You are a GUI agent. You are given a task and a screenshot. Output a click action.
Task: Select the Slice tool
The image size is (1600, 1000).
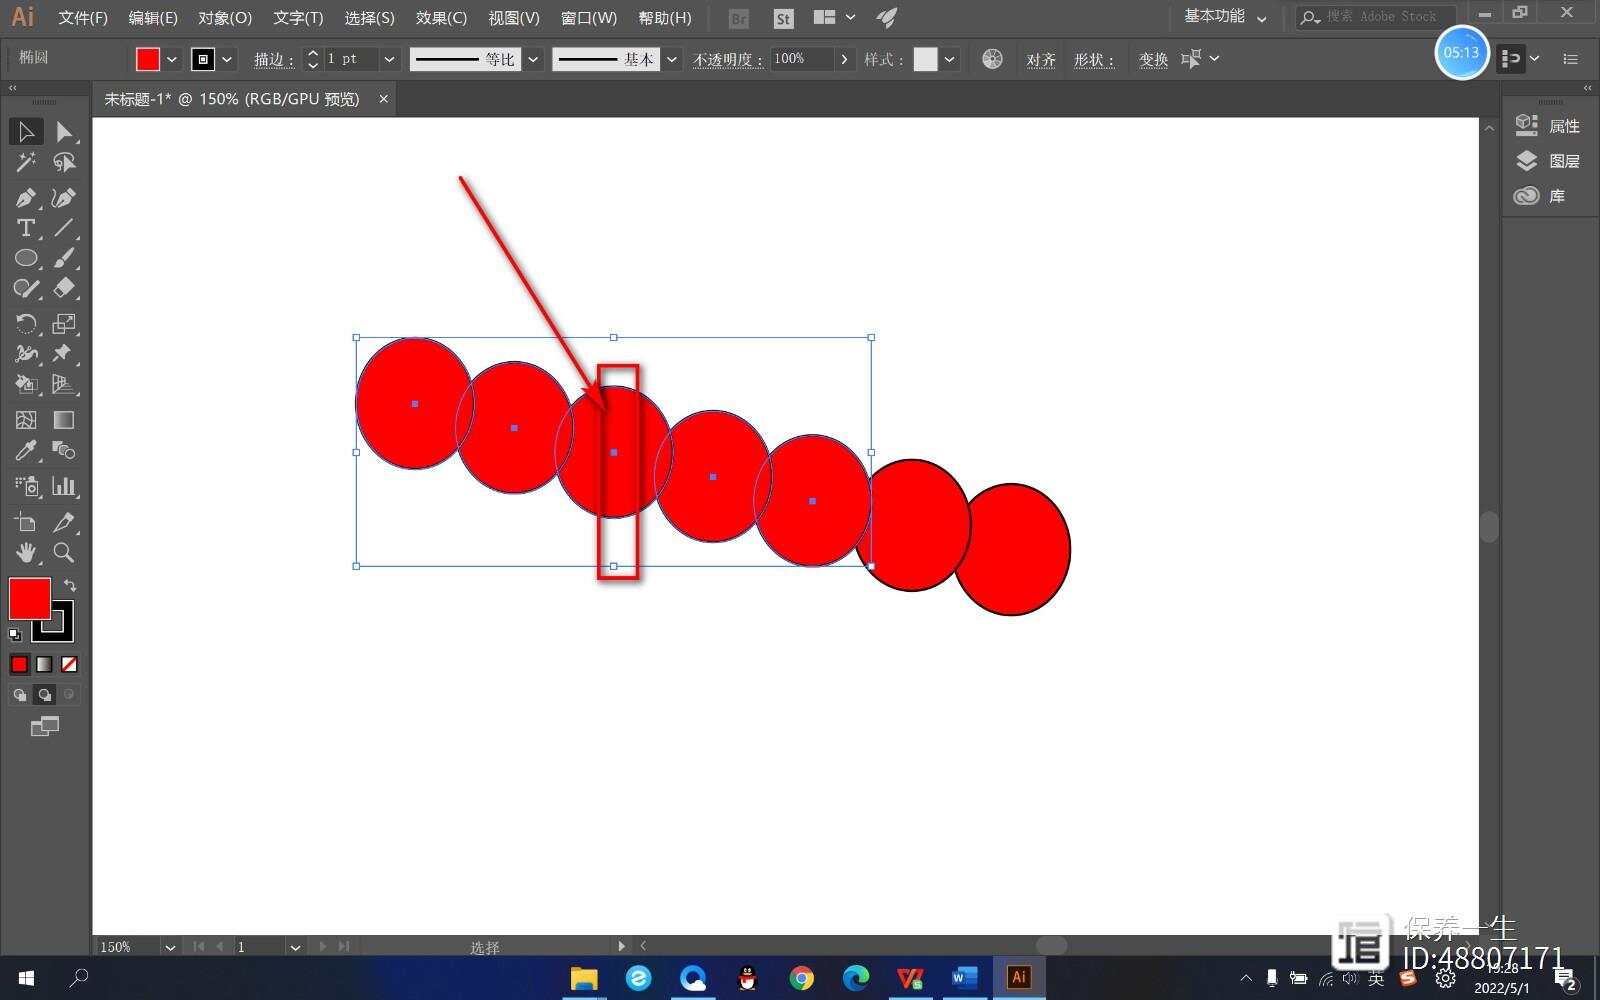pyautogui.click(x=64, y=522)
